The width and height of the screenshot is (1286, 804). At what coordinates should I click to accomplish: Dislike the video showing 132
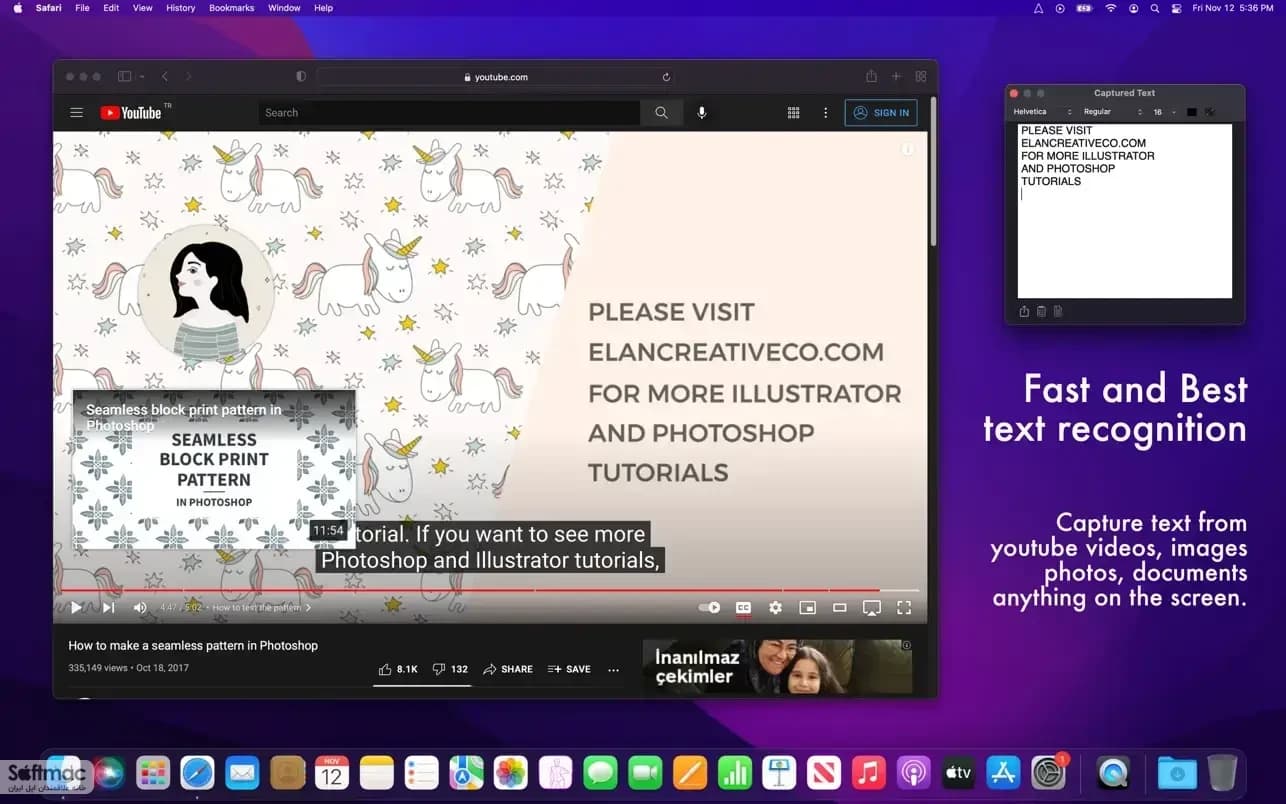click(450, 669)
